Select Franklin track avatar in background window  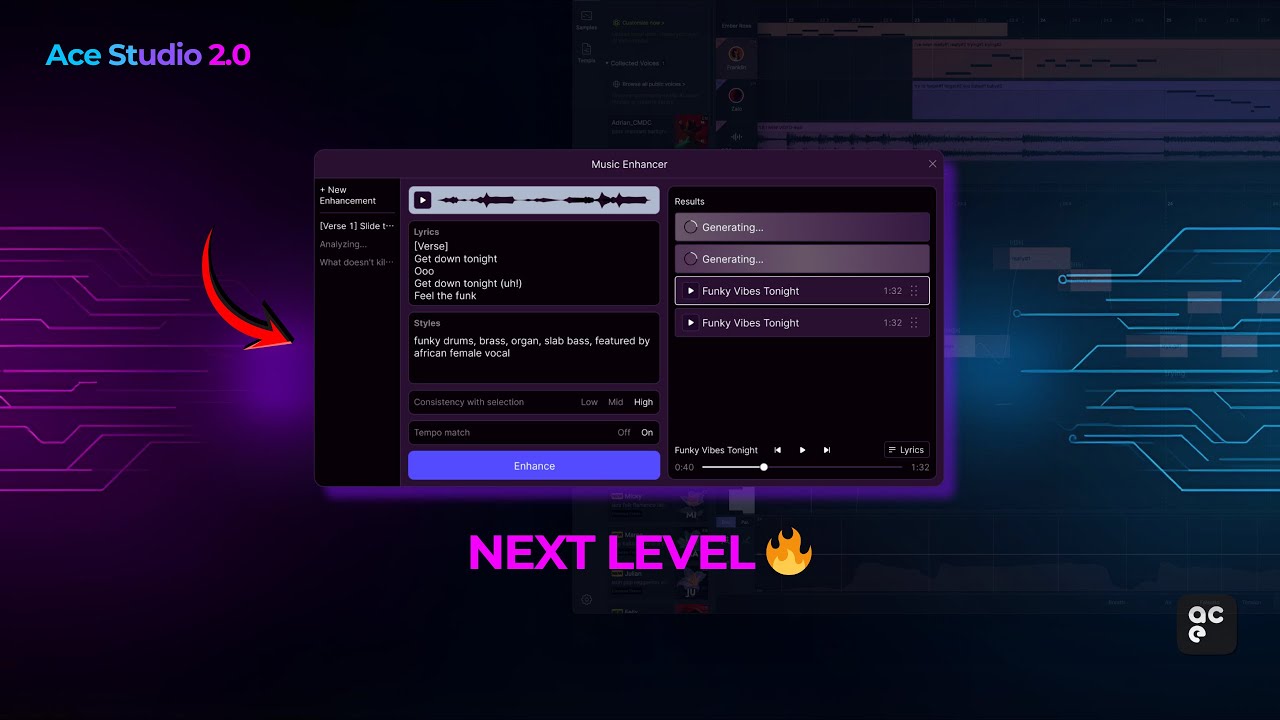point(736,54)
